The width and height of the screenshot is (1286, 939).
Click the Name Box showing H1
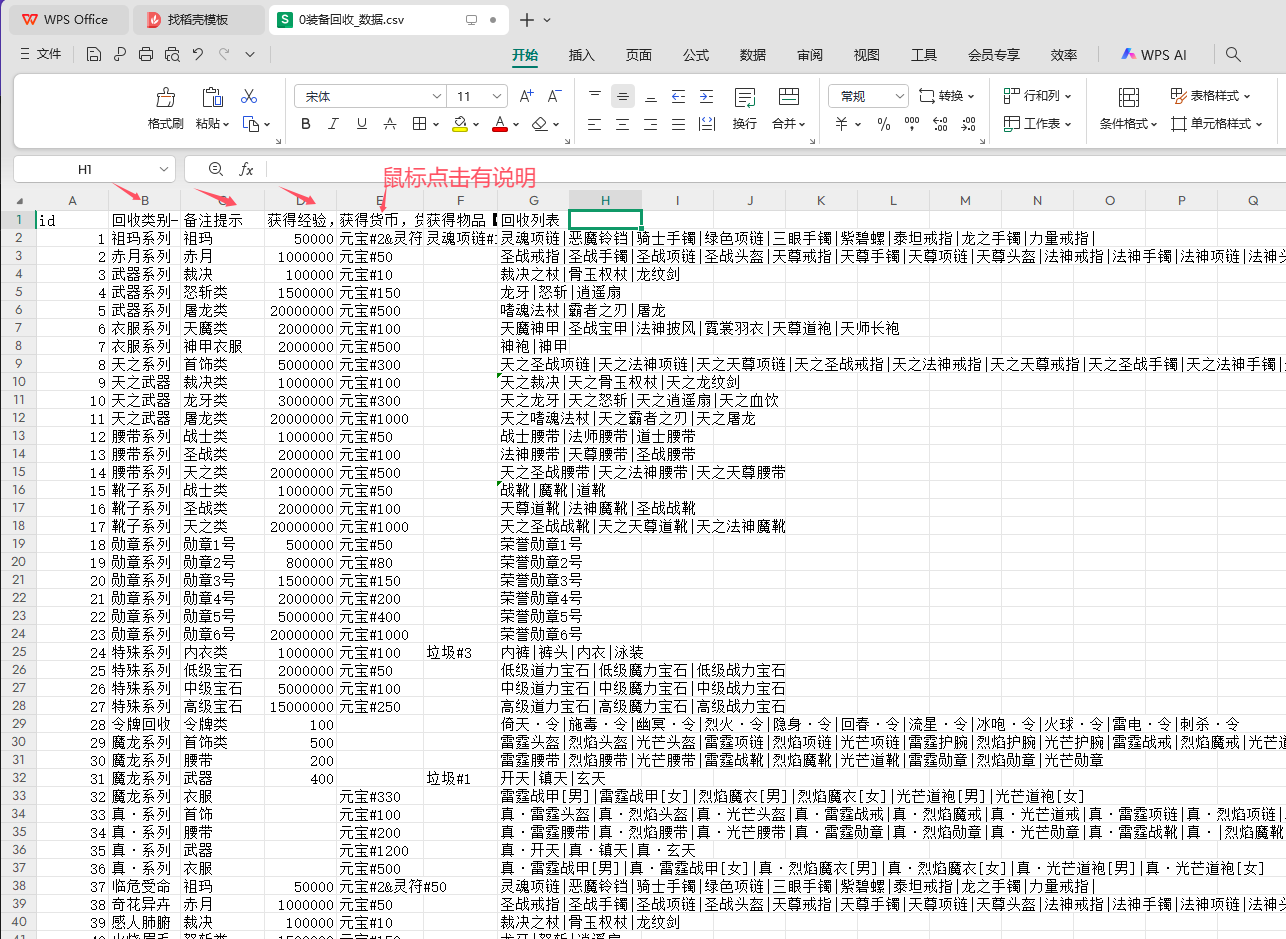pos(85,169)
